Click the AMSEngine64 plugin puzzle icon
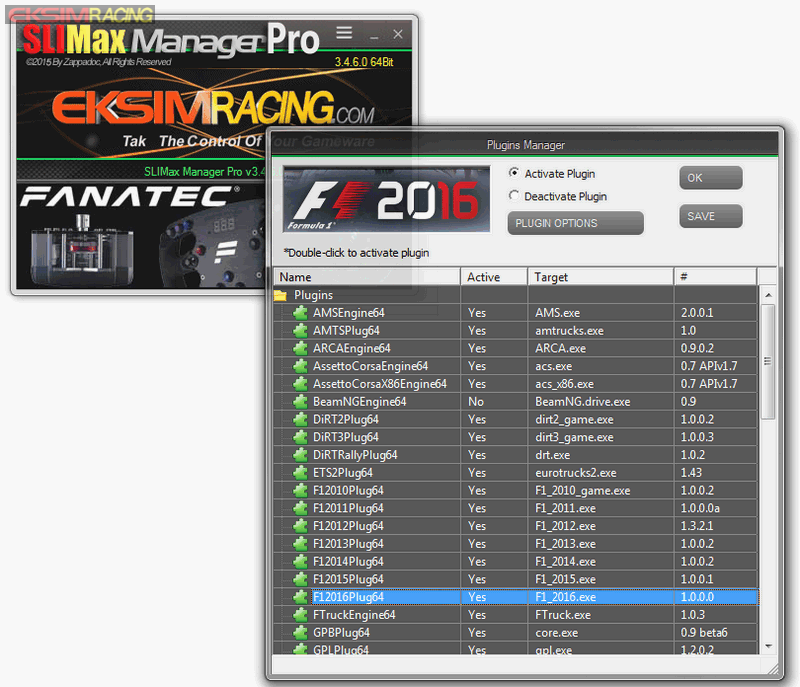The height and width of the screenshot is (687, 800). [301, 313]
